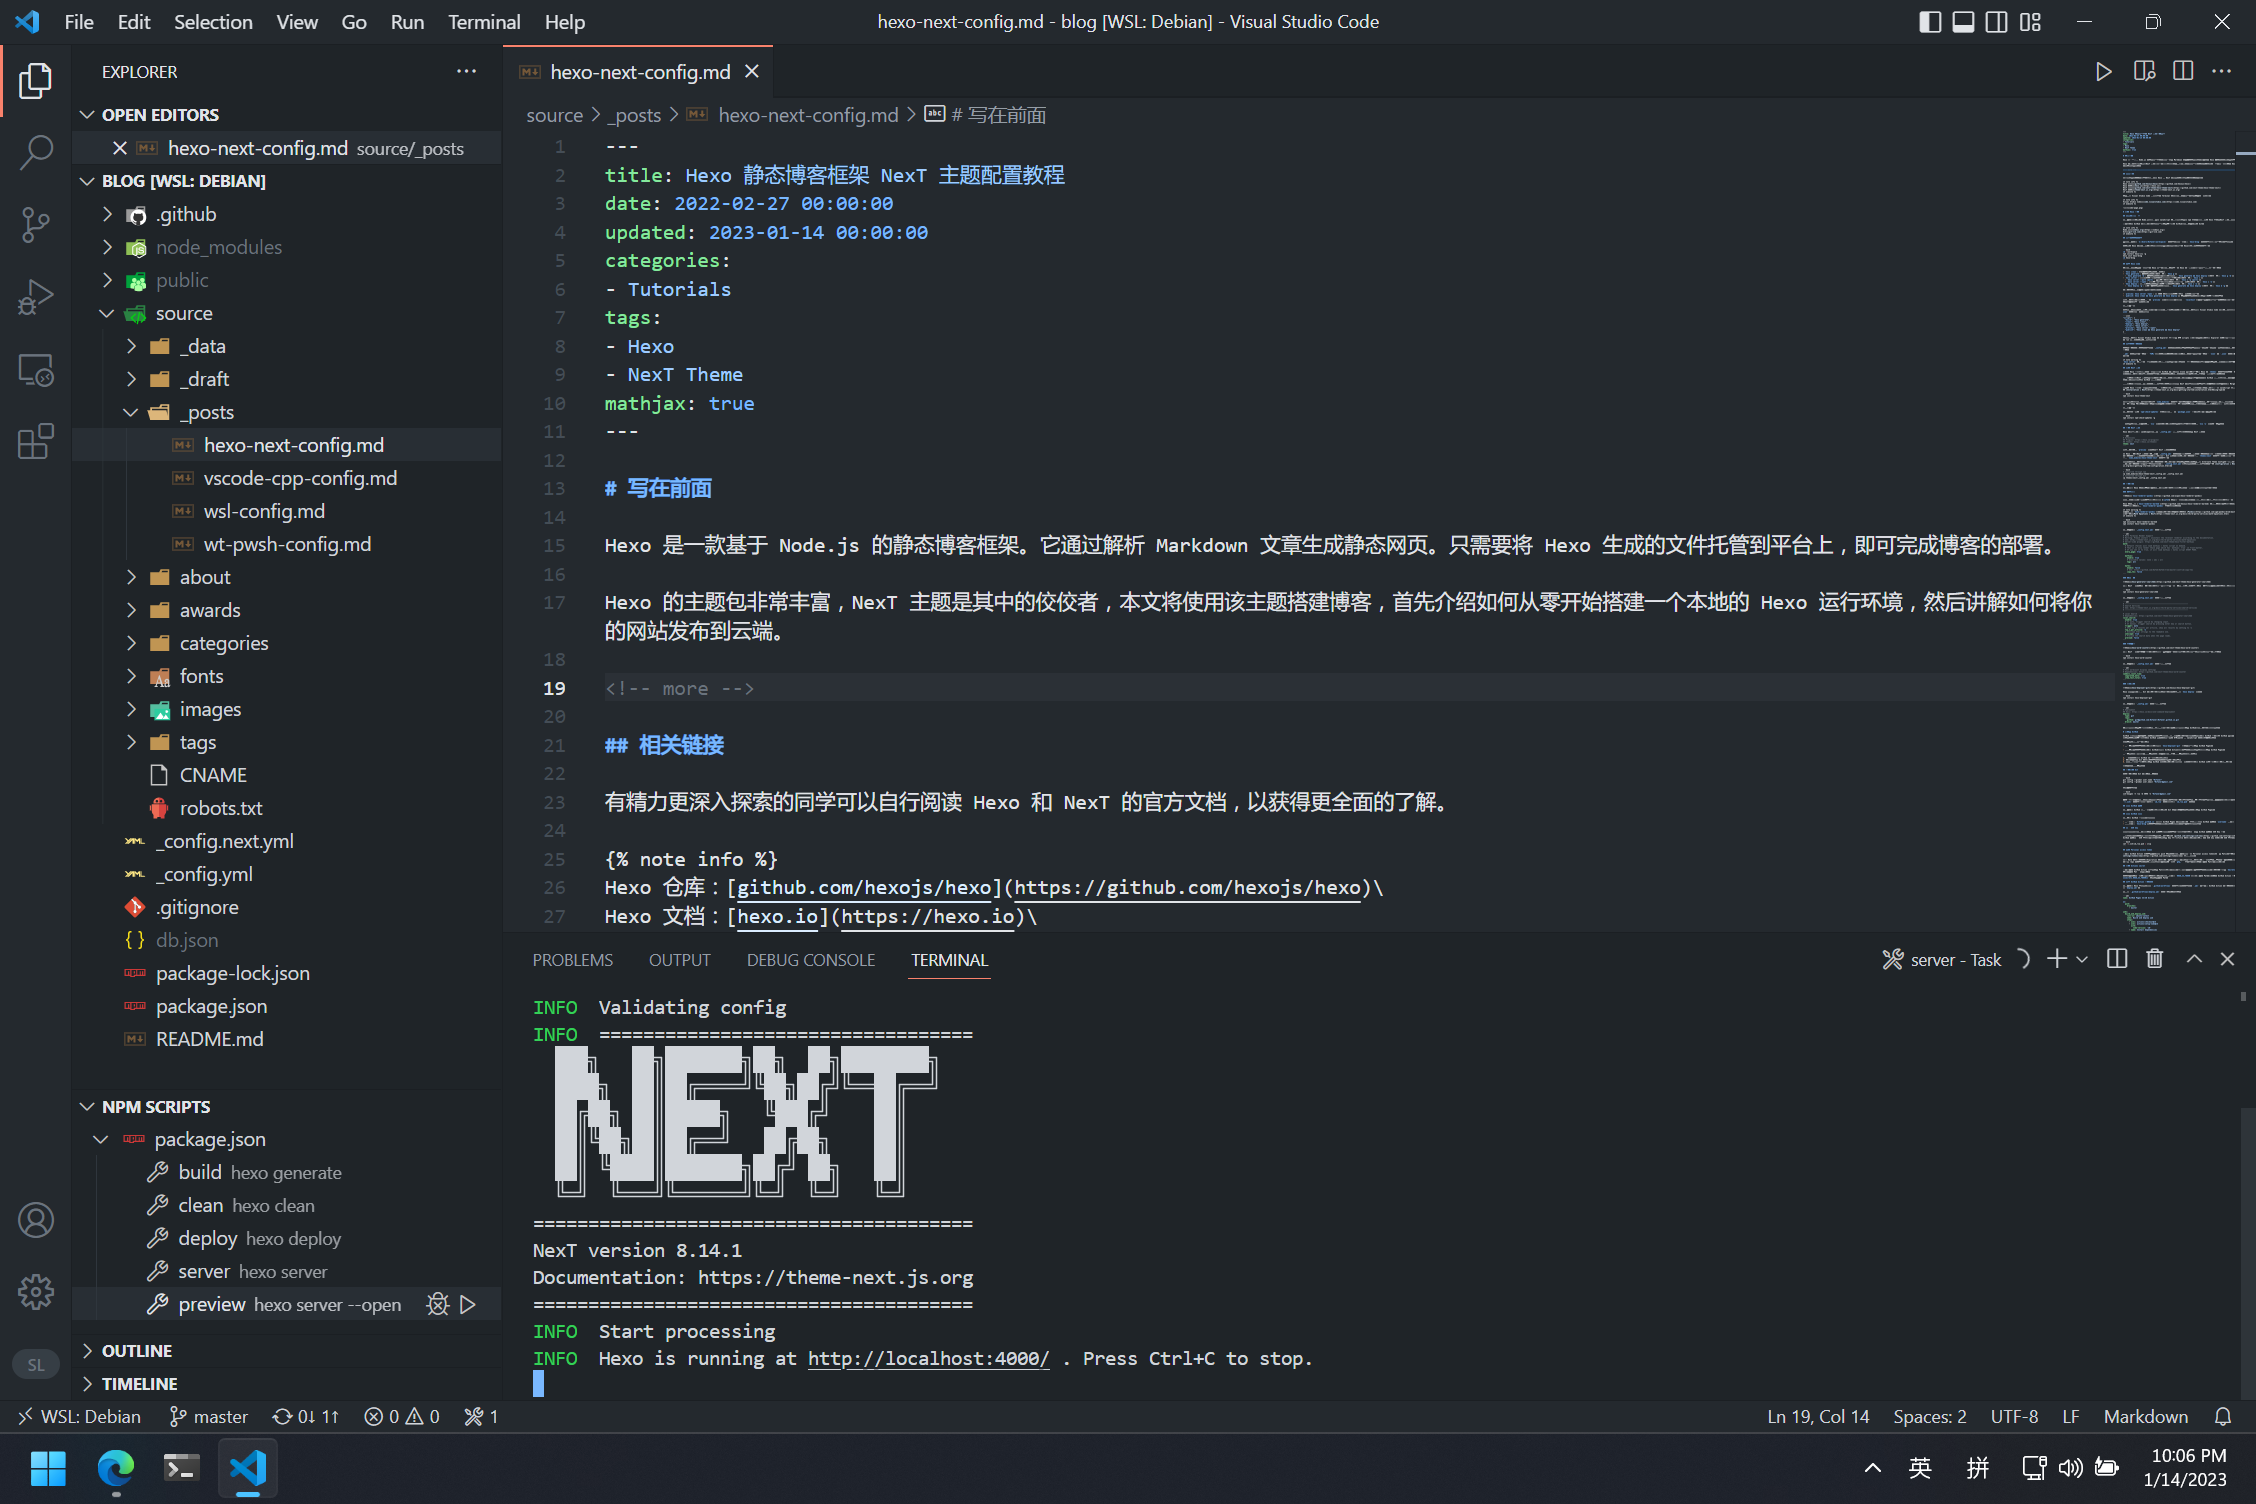Open the Windows Start menu
The width and height of the screenshot is (2256, 1504).
[48, 1468]
